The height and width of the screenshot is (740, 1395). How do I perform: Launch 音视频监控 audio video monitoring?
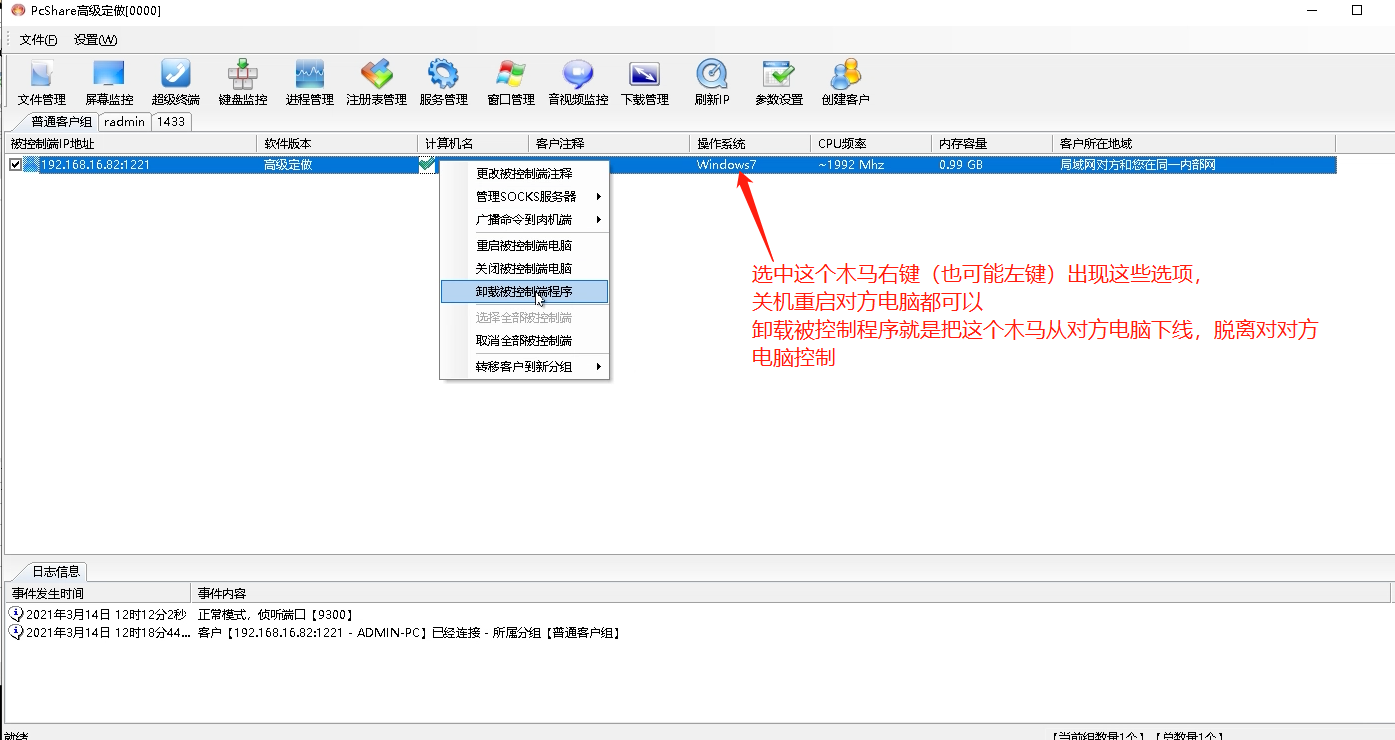(578, 83)
